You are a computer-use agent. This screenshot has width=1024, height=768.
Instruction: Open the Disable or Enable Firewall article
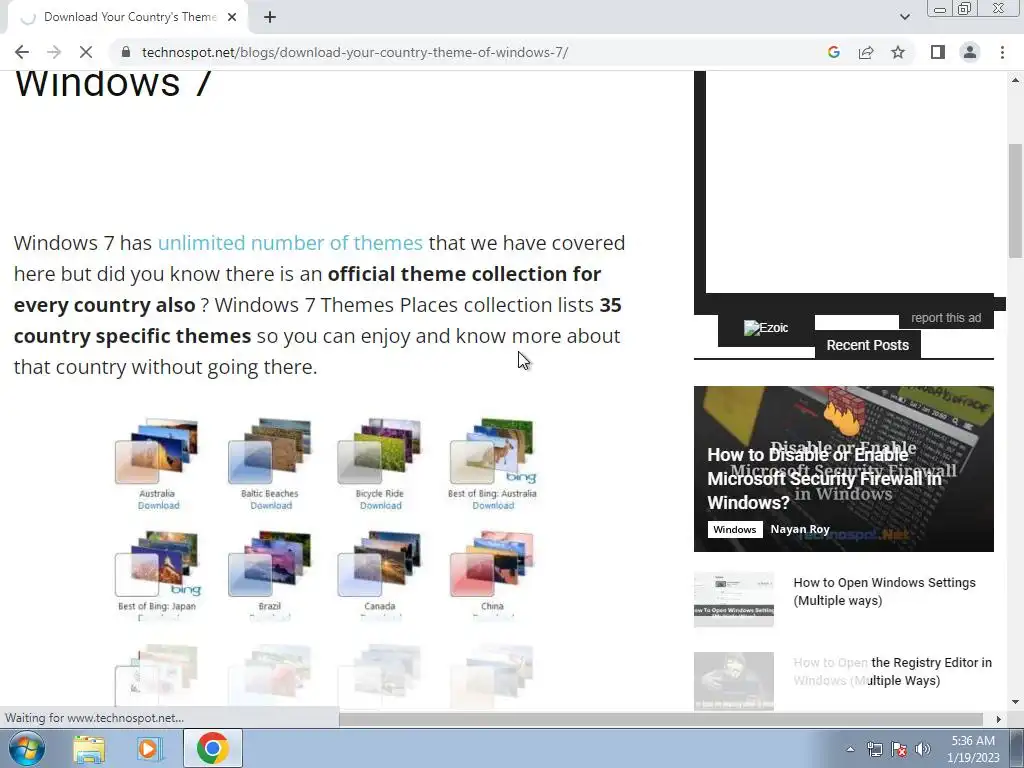click(x=824, y=478)
